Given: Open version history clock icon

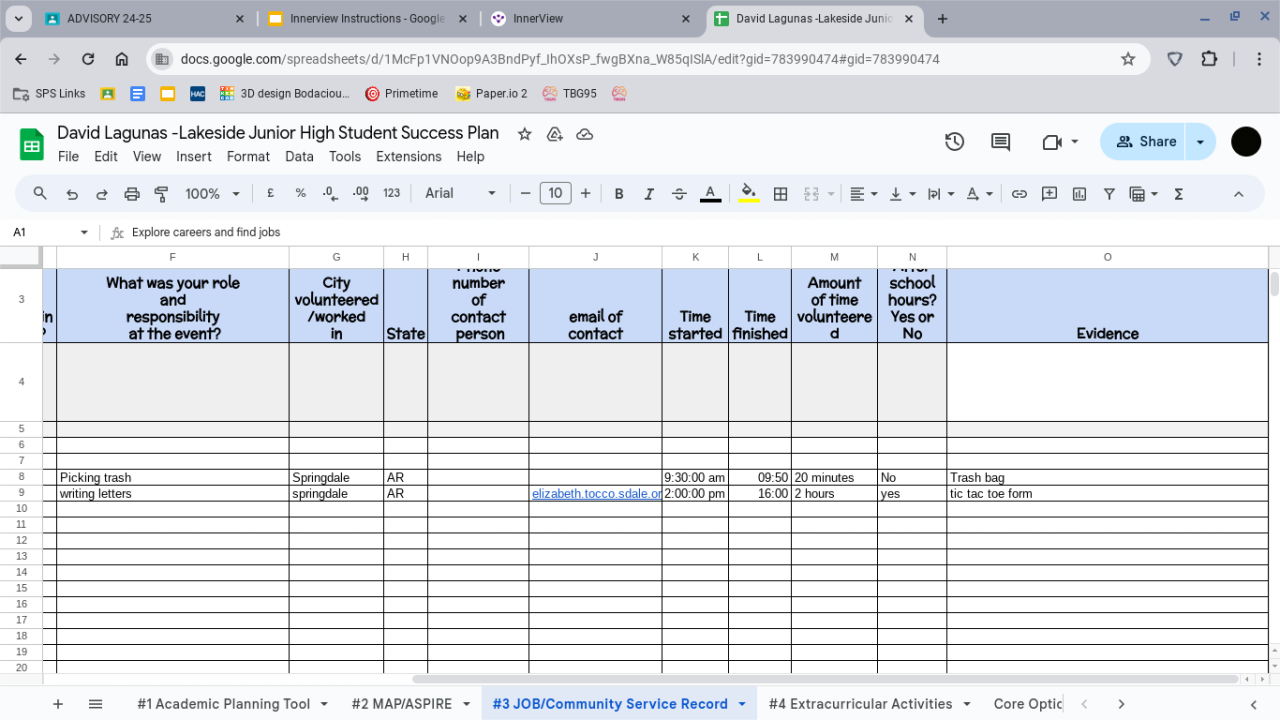Looking at the screenshot, I should [x=954, y=142].
